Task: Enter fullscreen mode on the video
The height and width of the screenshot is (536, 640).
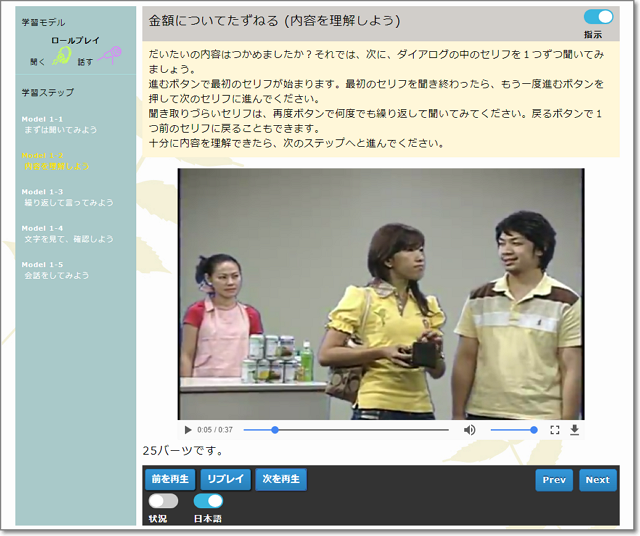Action: pos(554,430)
